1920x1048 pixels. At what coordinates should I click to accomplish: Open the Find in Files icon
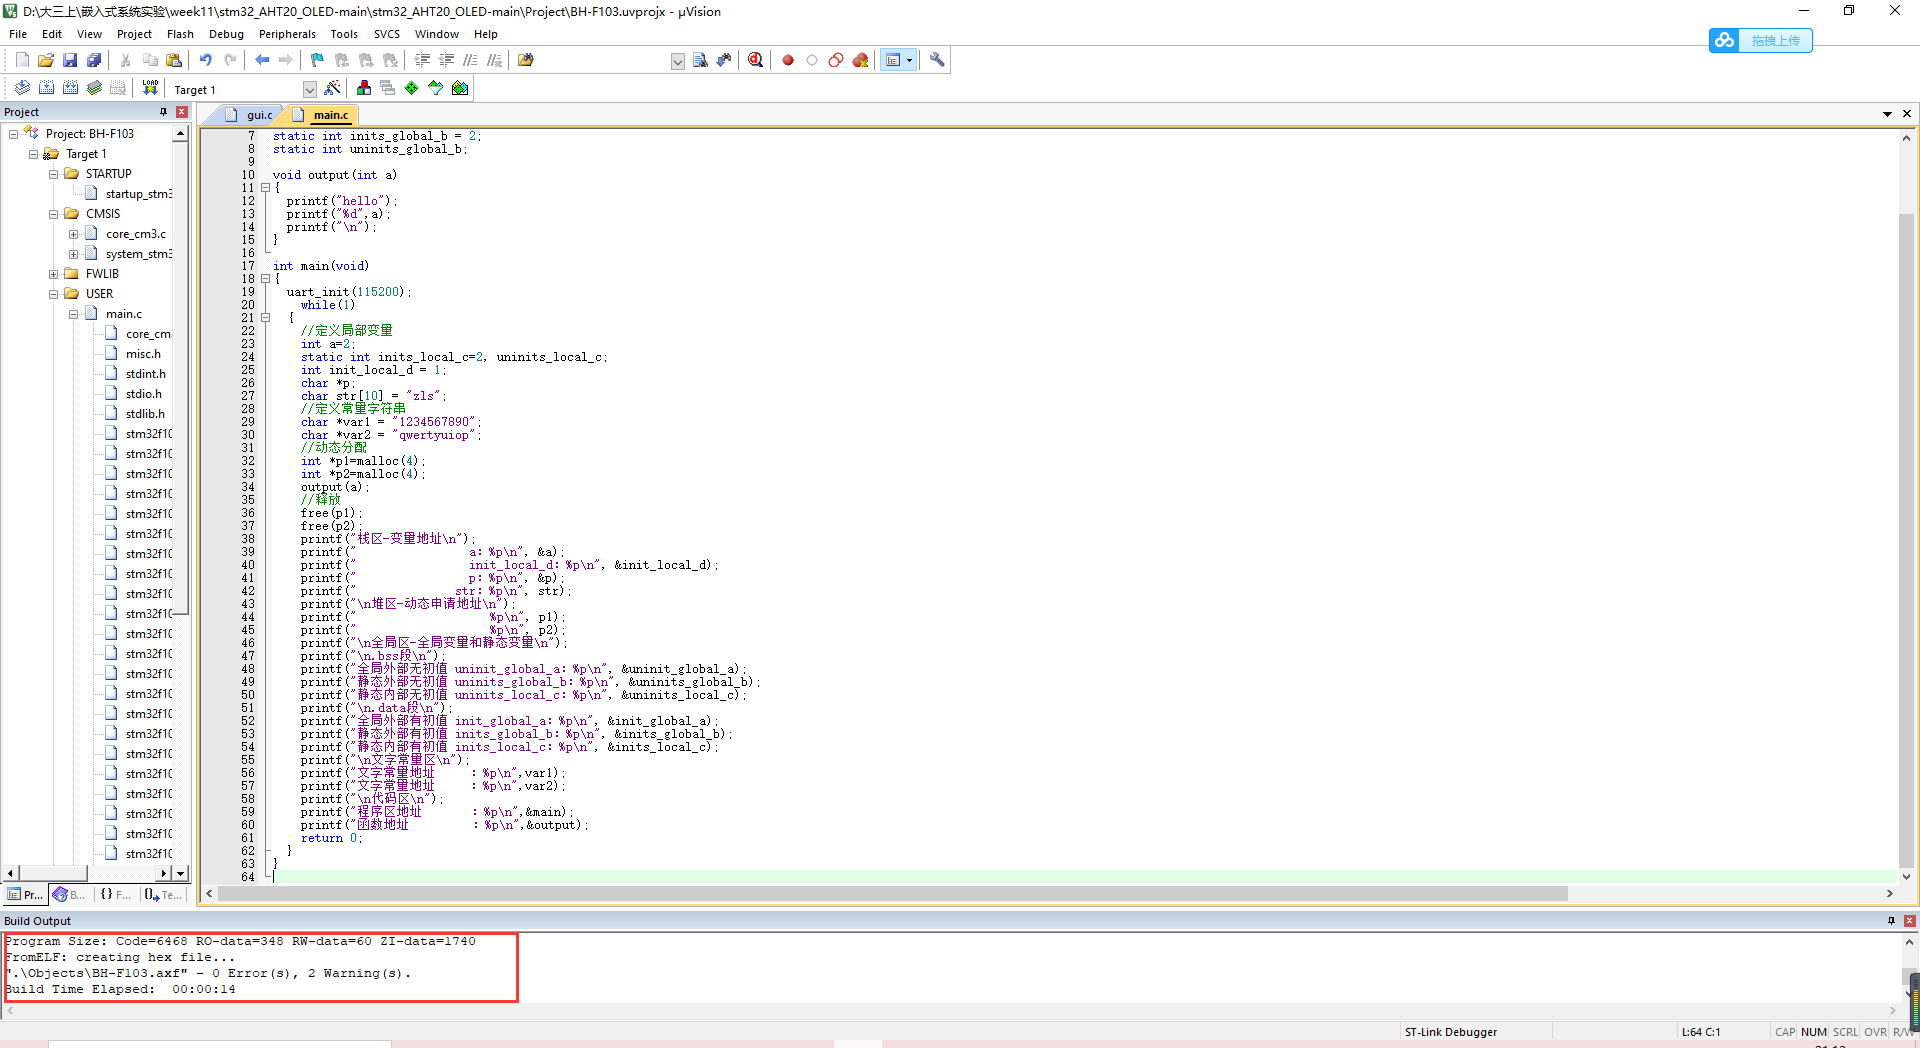click(x=526, y=60)
